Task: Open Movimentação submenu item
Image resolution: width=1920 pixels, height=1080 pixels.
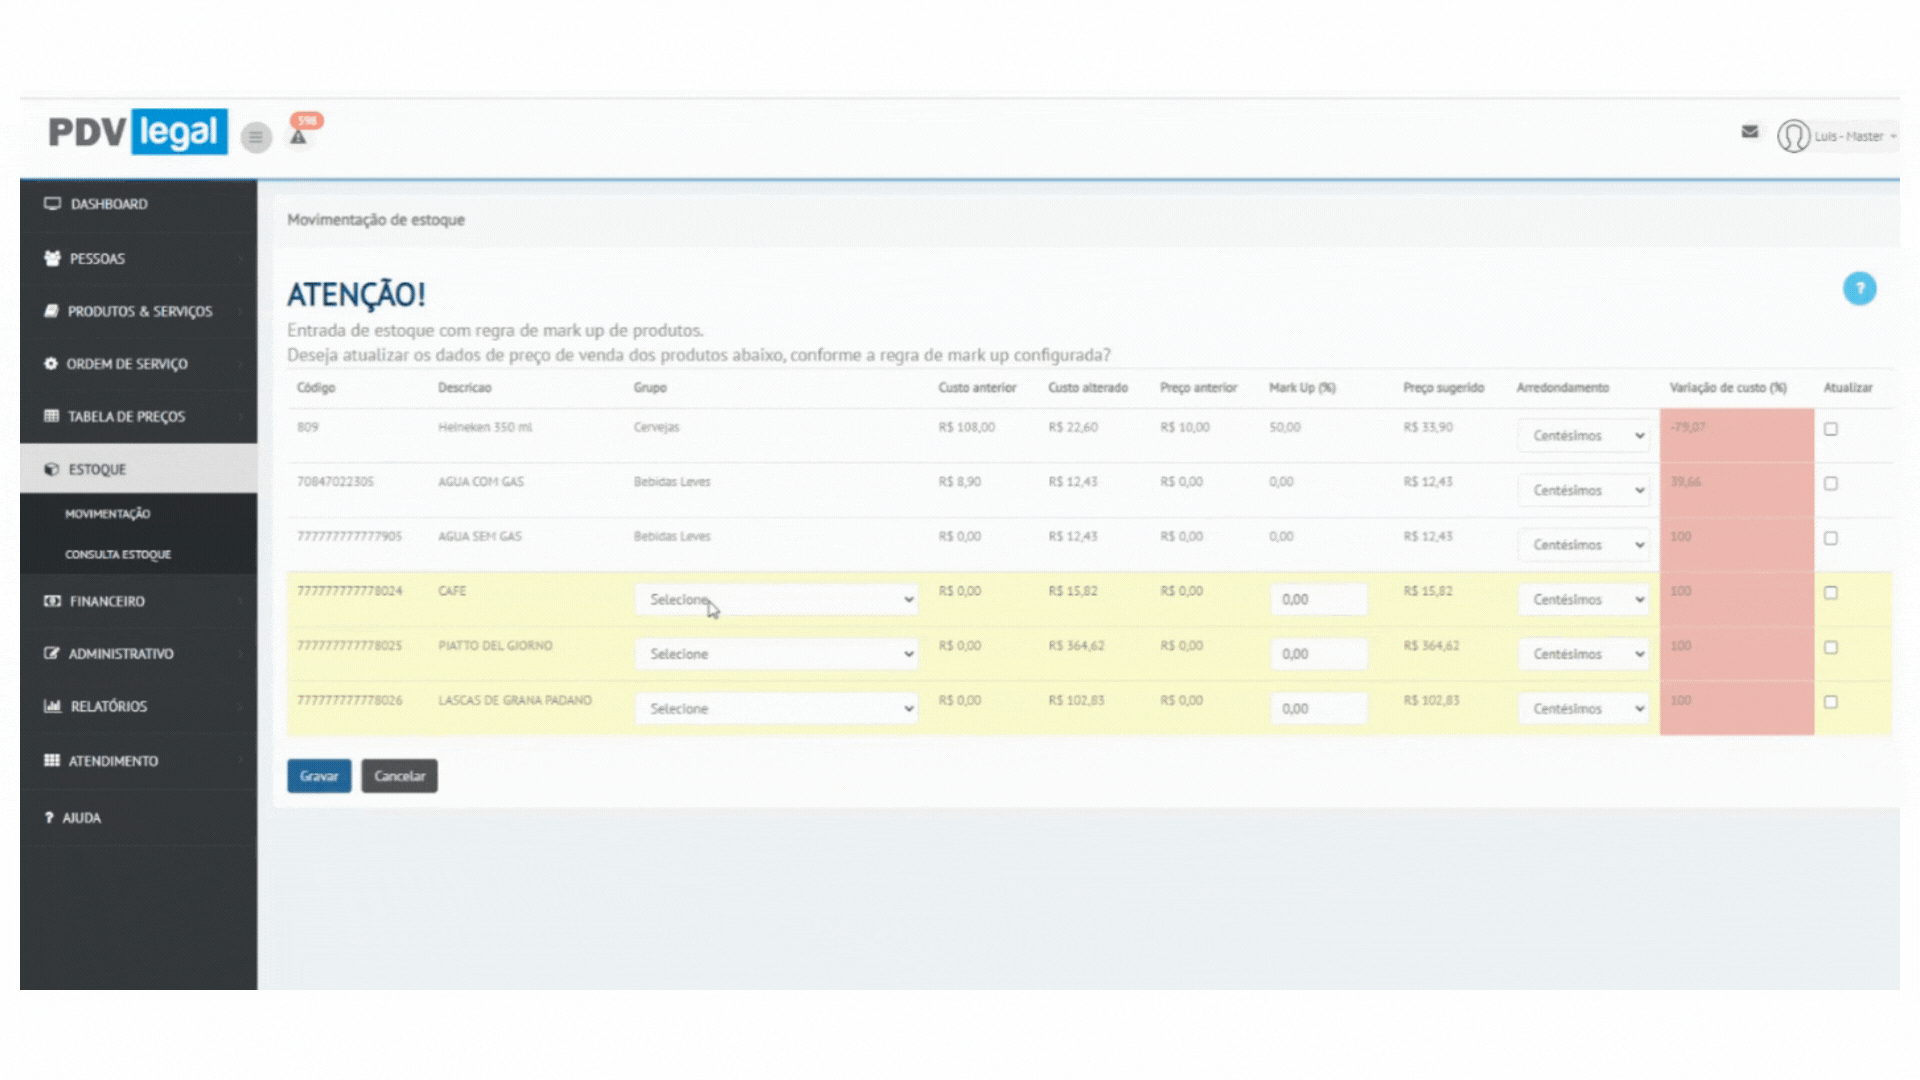Action: coord(107,514)
